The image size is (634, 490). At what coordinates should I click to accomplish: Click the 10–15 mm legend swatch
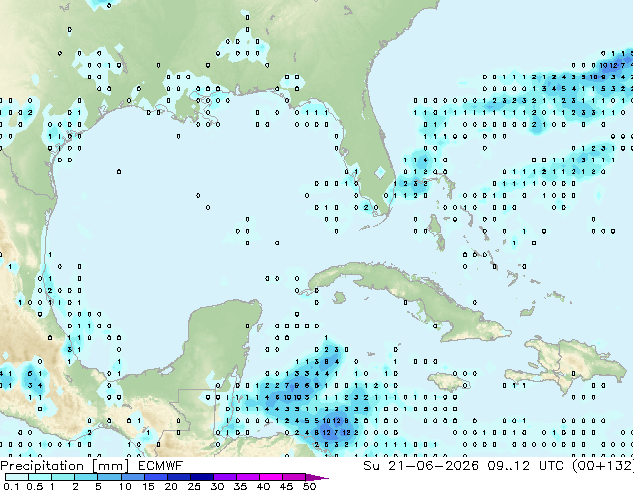(132, 477)
